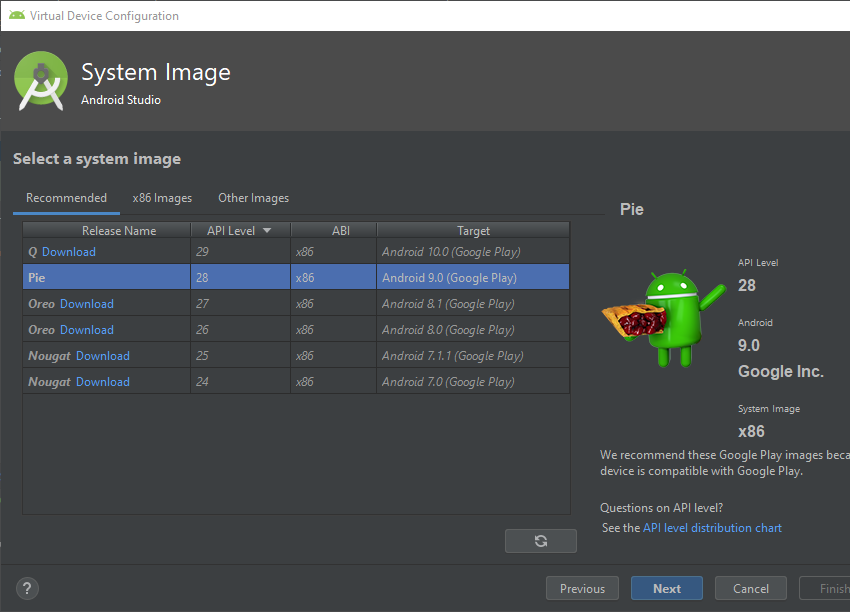Viewport: 850px width, 612px height.
Task: Select the Android 10.0 (Google Play) target cell
Action: click(x=473, y=252)
